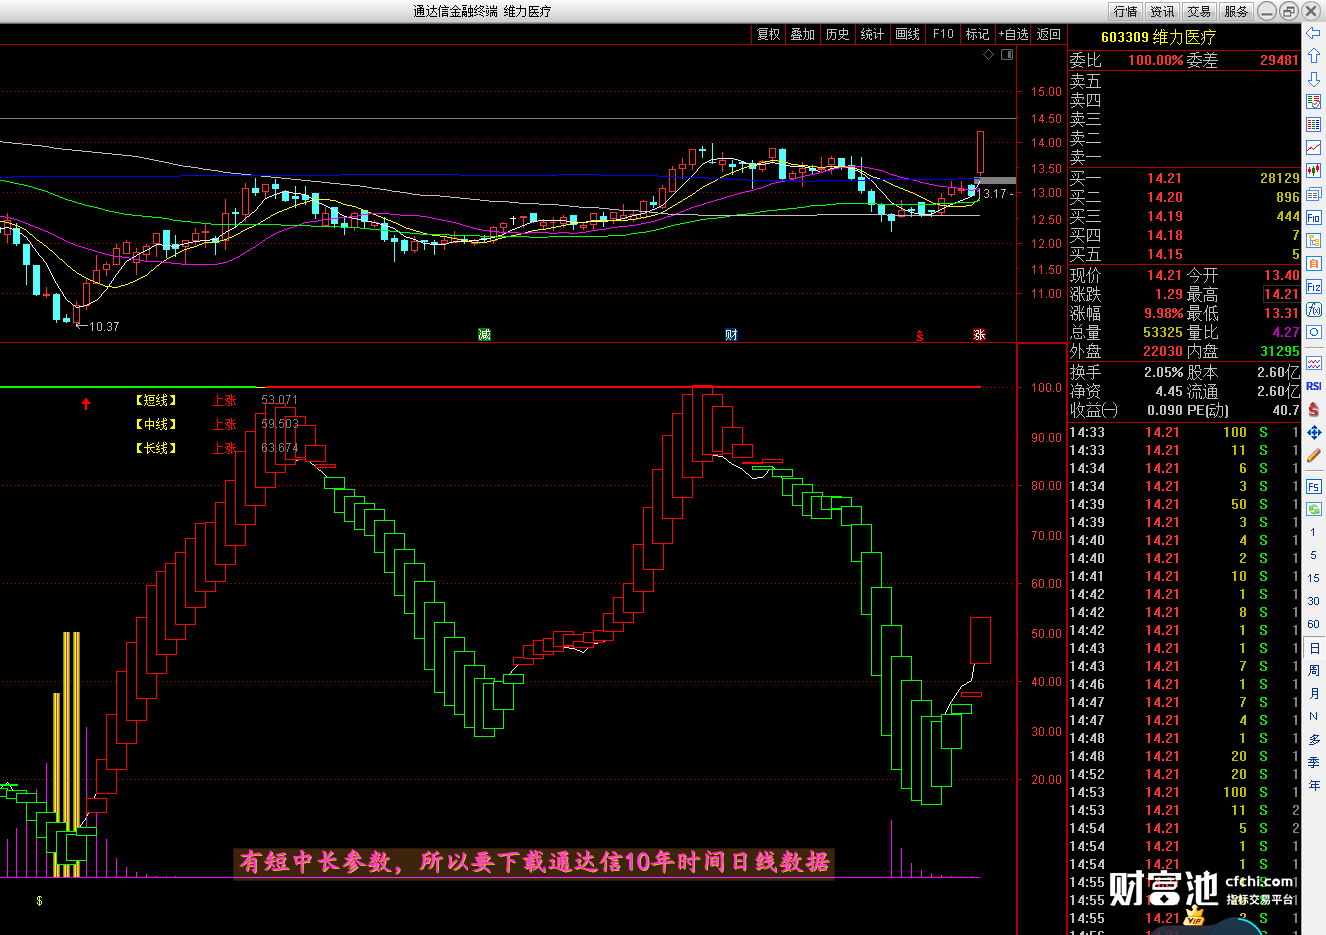Select the weekly 周 period
The height and width of the screenshot is (935, 1326).
(x=1313, y=671)
